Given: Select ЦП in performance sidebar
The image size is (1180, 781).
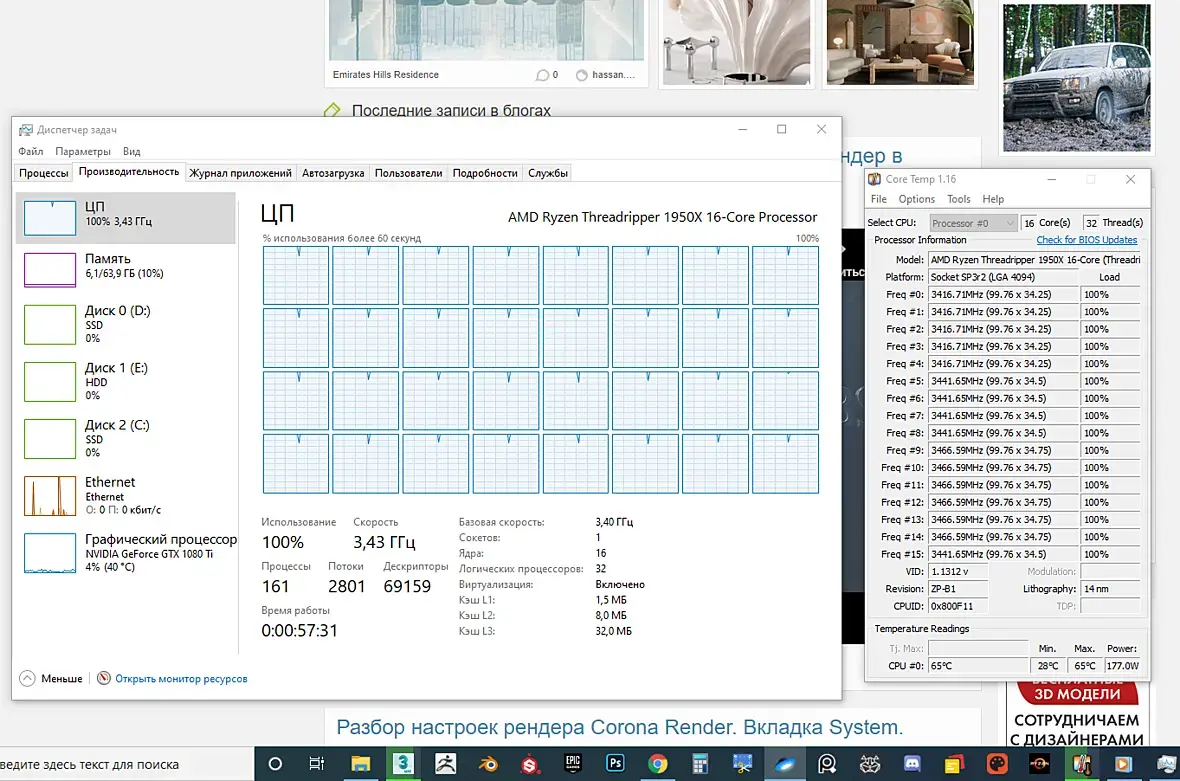Looking at the screenshot, I should point(126,217).
